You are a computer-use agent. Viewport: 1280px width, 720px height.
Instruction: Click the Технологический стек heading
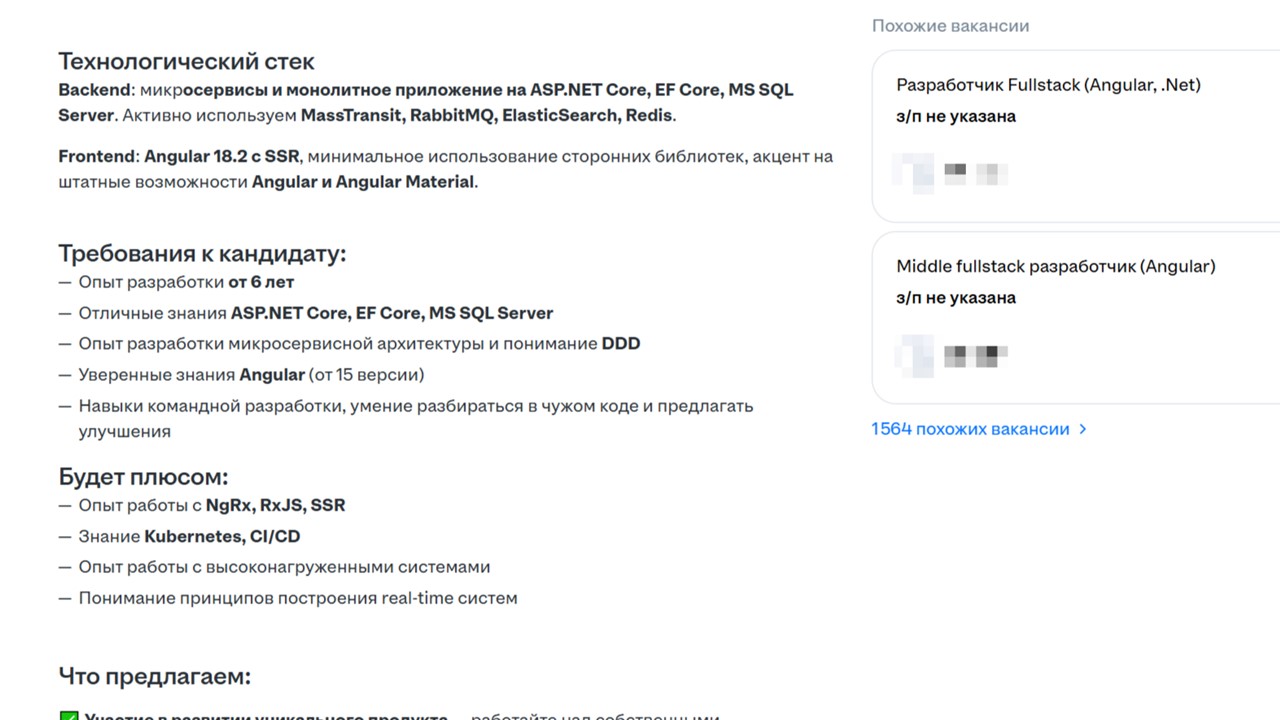click(x=186, y=61)
